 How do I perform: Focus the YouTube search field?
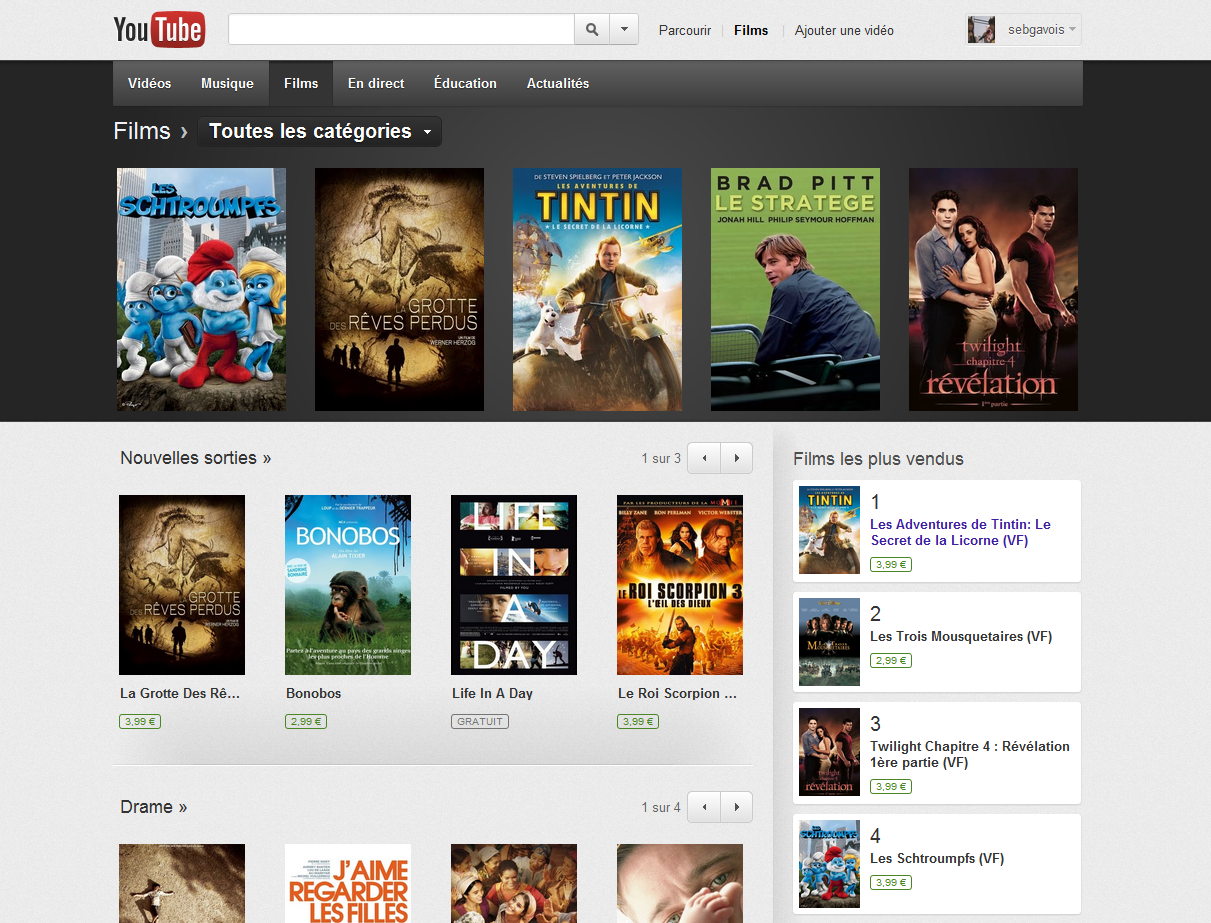(x=401, y=30)
